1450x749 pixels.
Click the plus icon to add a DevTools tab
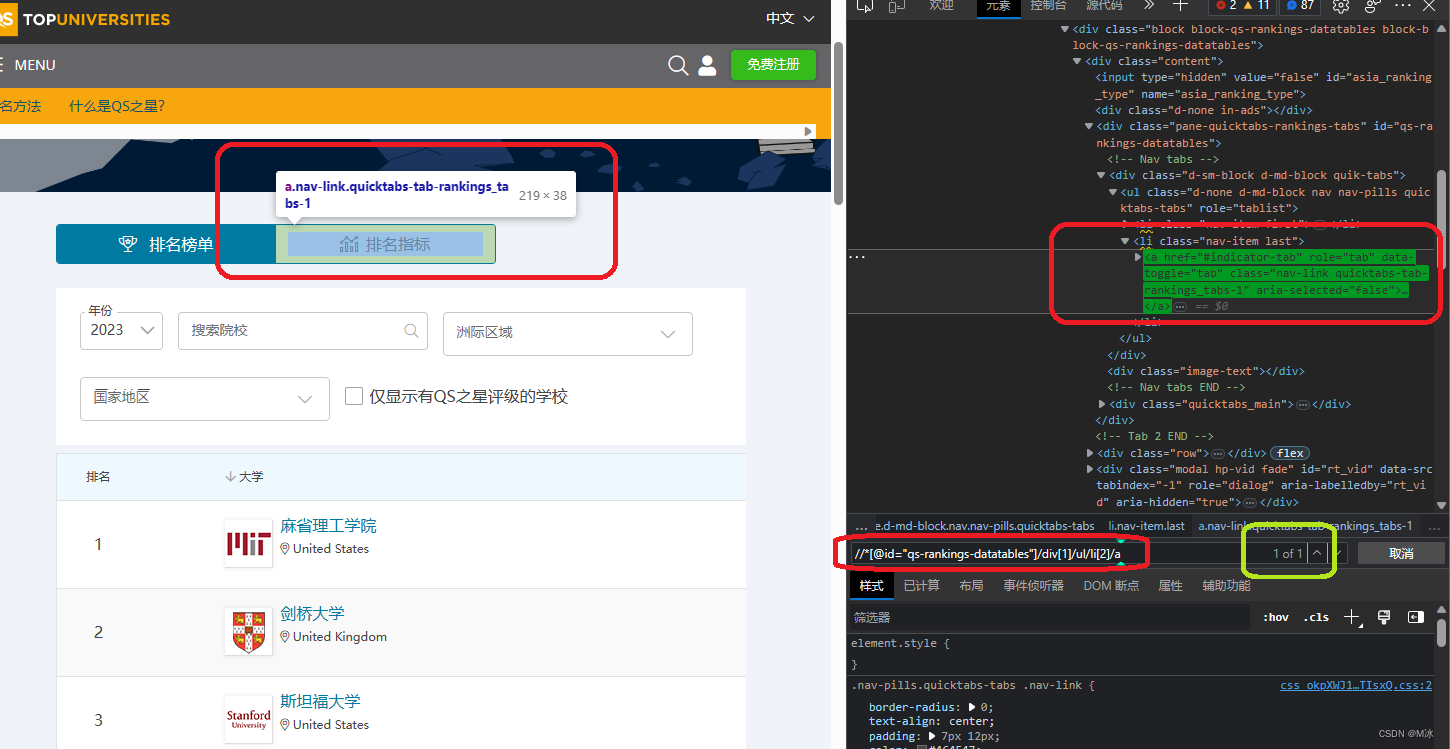point(1180,5)
